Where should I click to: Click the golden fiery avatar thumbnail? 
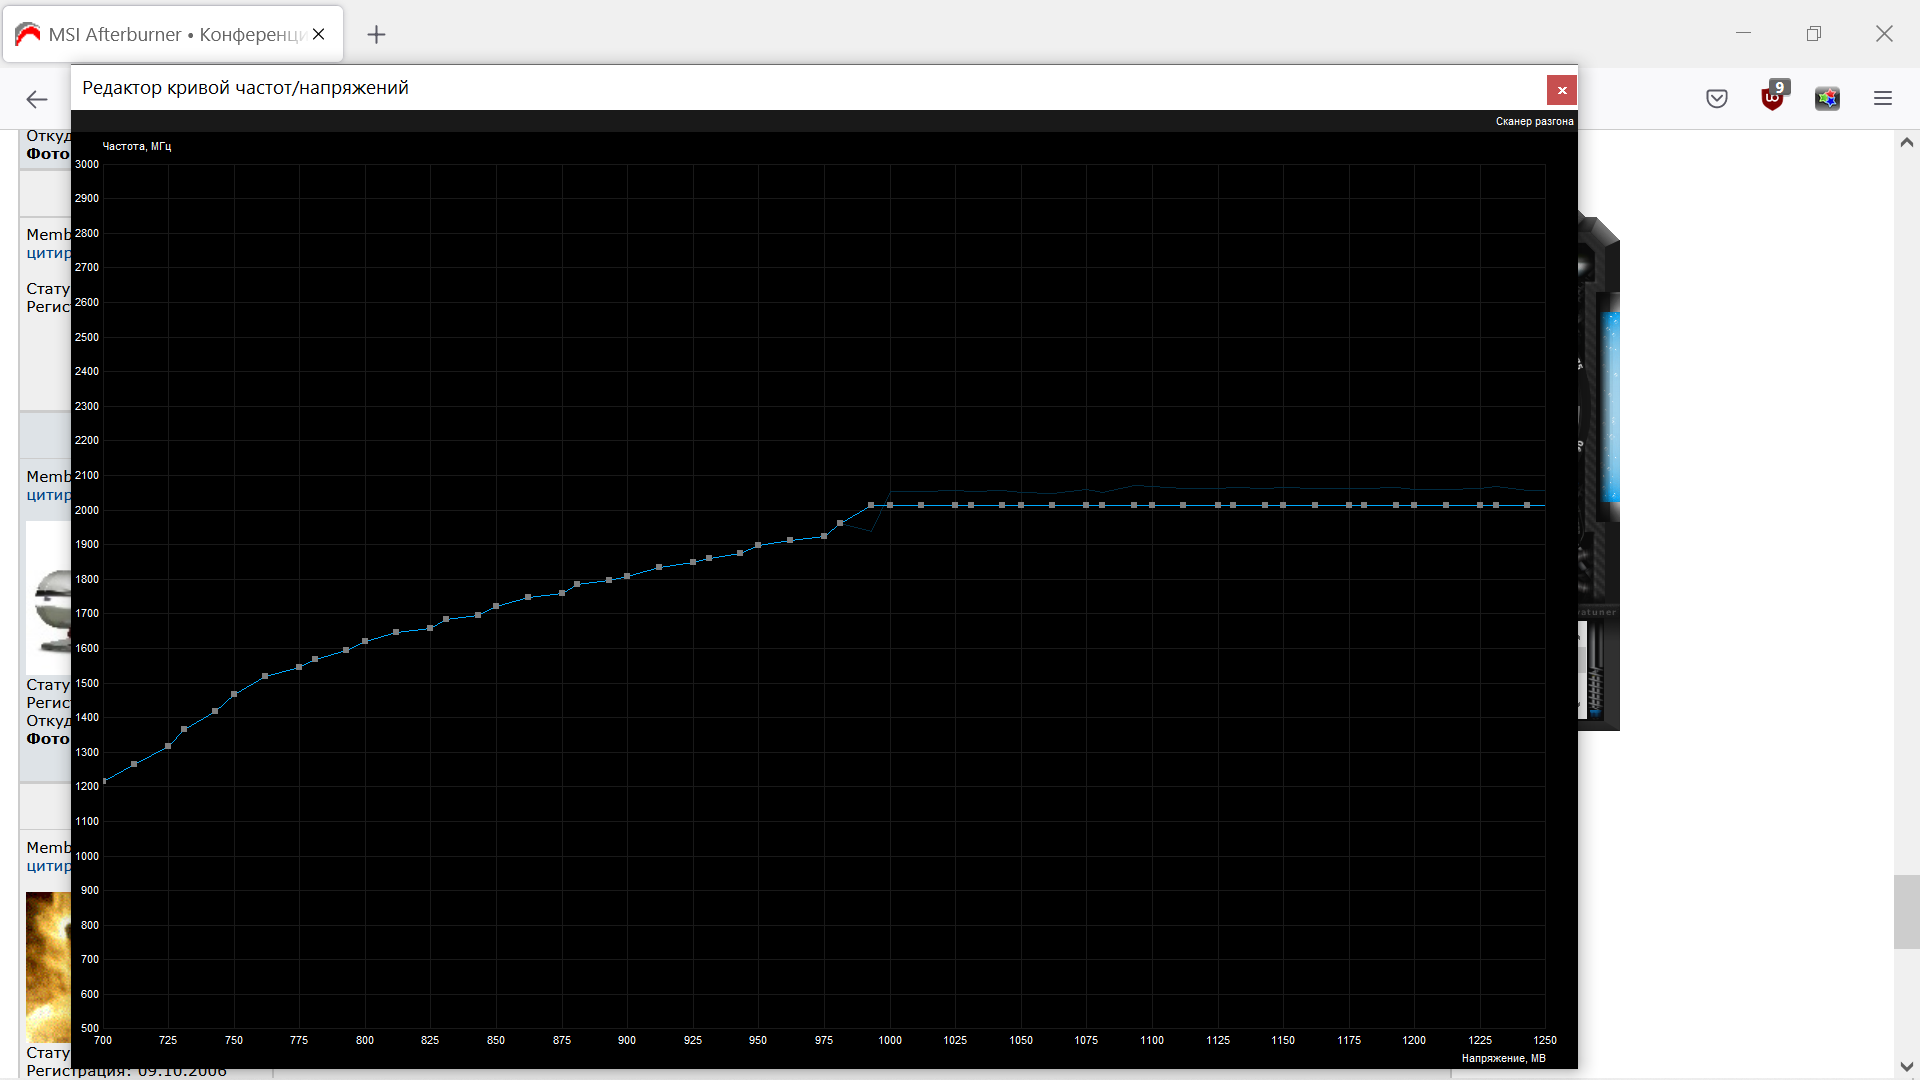pos(48,966)
